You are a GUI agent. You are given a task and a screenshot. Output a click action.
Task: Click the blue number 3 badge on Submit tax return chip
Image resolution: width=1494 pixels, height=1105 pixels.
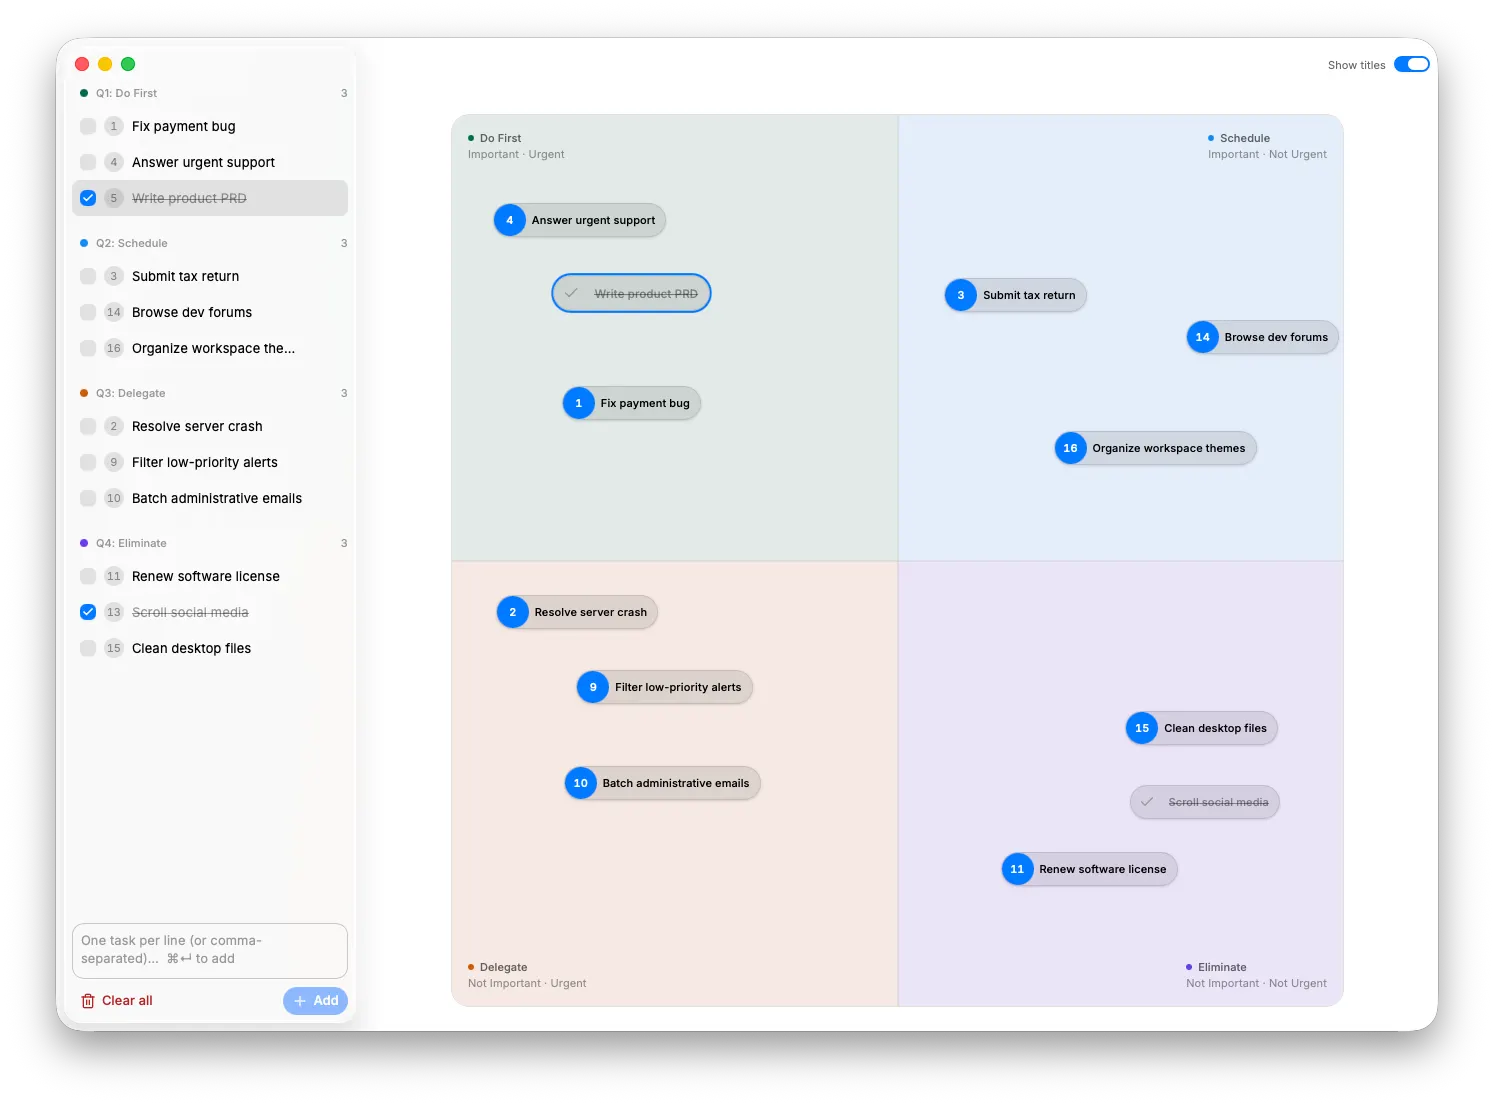click(961, 295)
